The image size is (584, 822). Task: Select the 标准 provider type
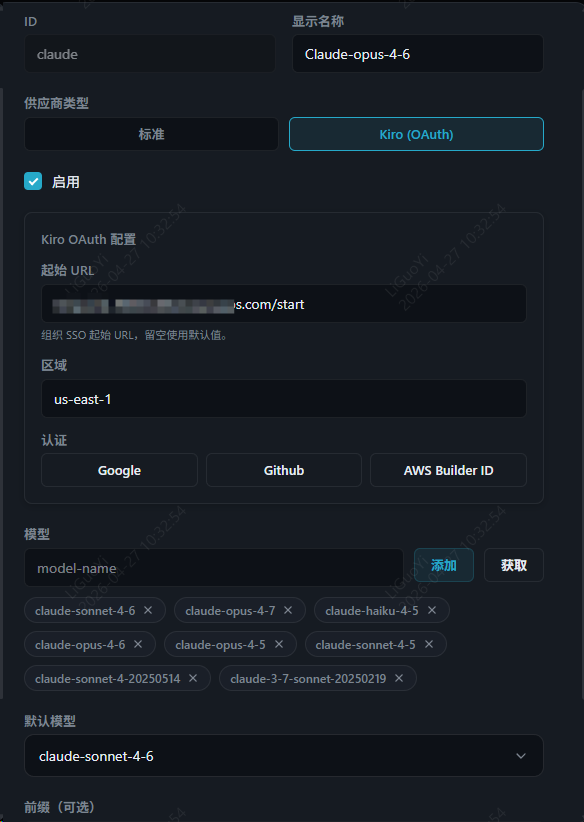coord(151,134)
